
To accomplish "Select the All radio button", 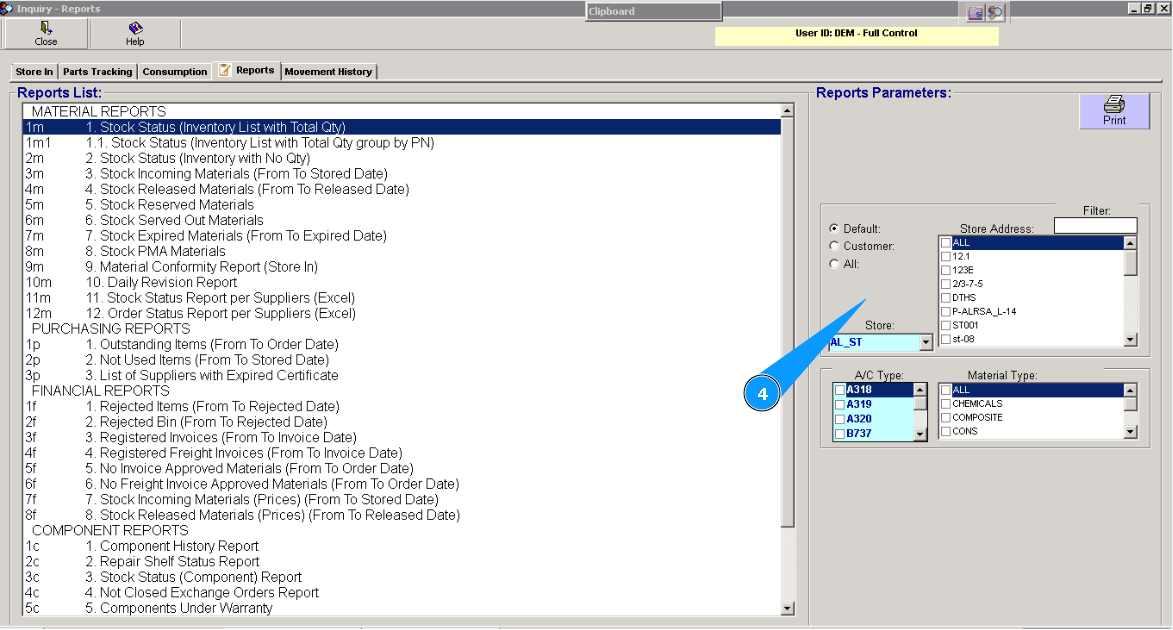I will click(834, 263).
